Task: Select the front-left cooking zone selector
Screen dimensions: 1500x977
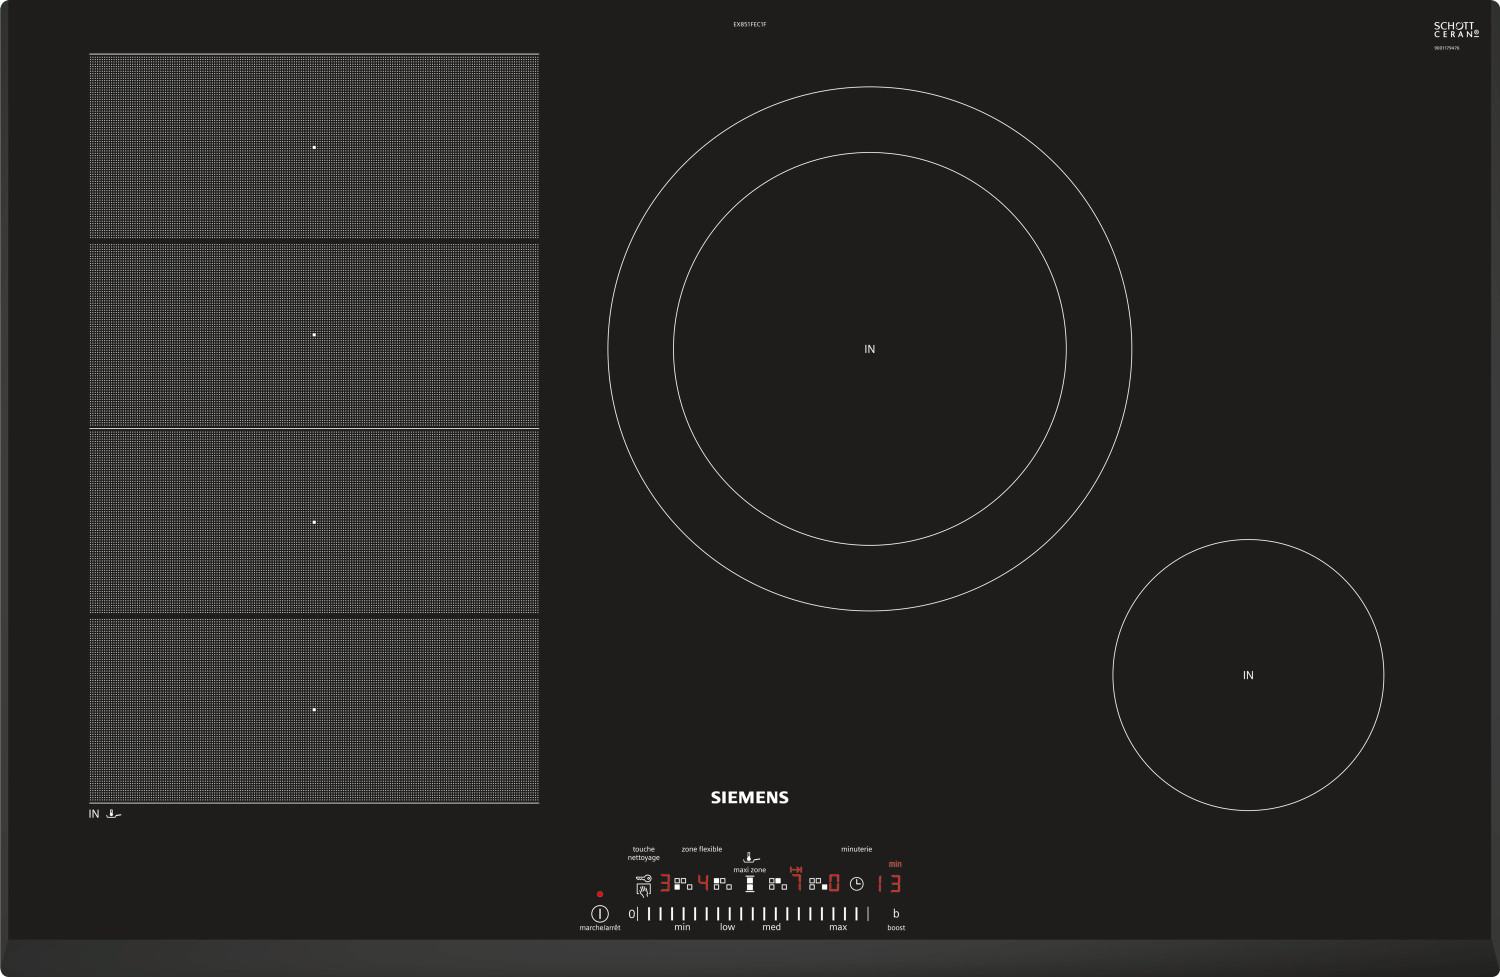Action: (682, 884)
